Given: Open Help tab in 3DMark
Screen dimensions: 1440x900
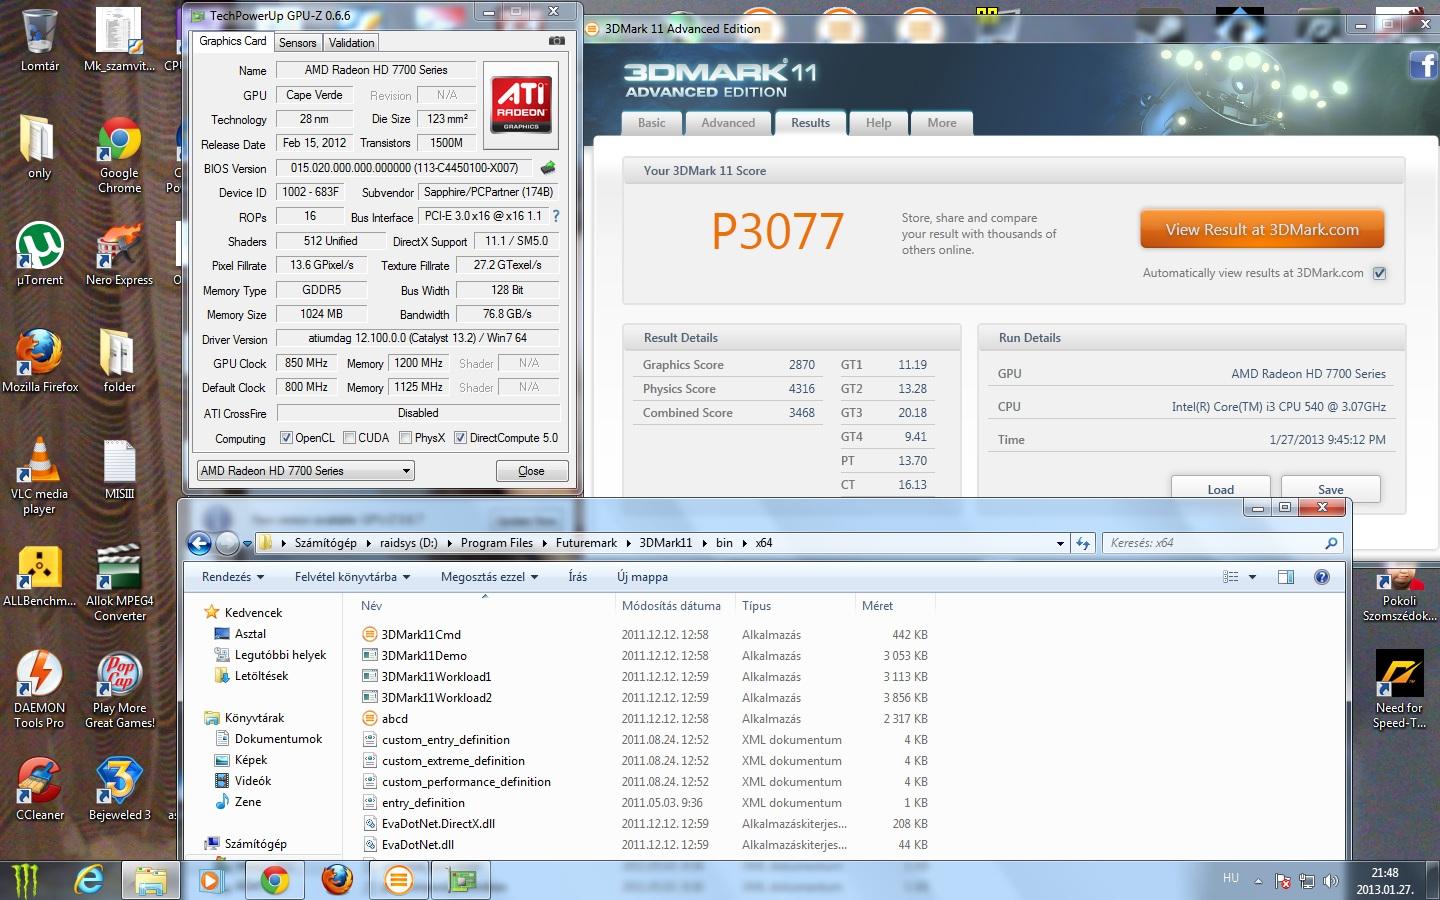Looking at the screenshot, I should click(878, 123).
